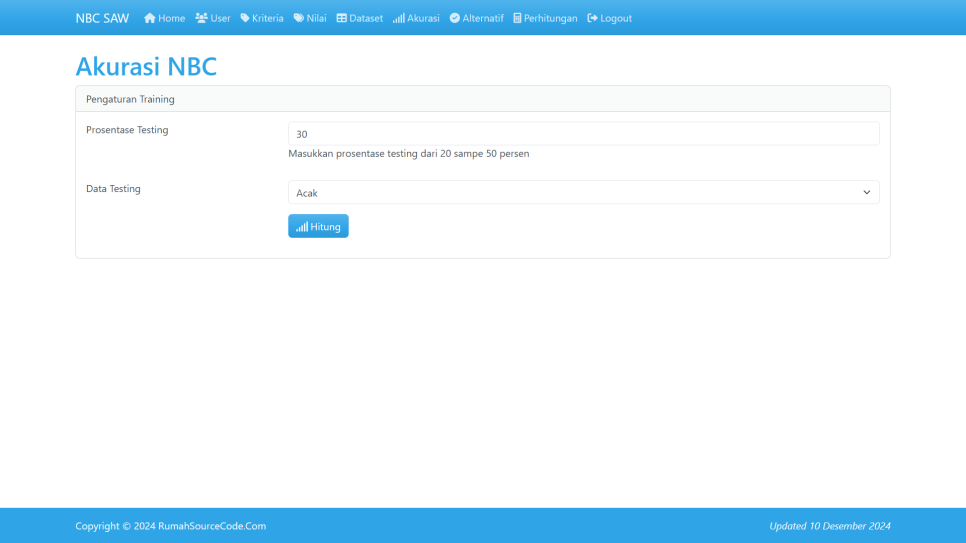Click the table icon beside Dataset
Viewport: 966px width, 543px height.
342,18
